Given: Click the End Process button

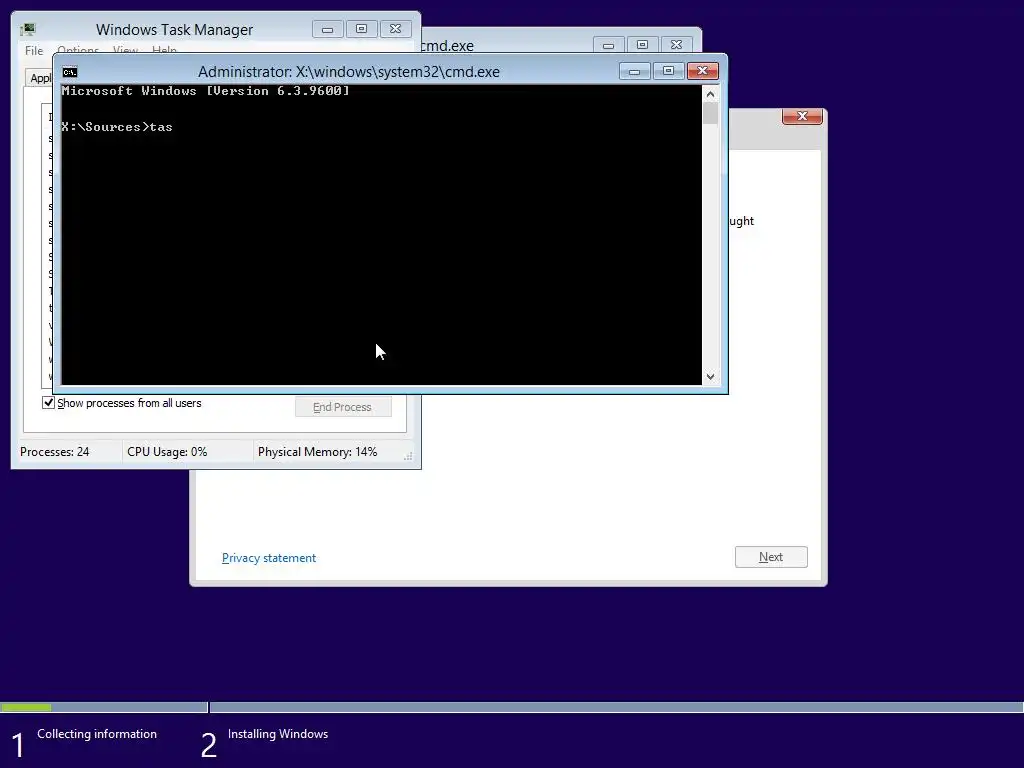Looking at the screenshot, I should click(343, 407).
